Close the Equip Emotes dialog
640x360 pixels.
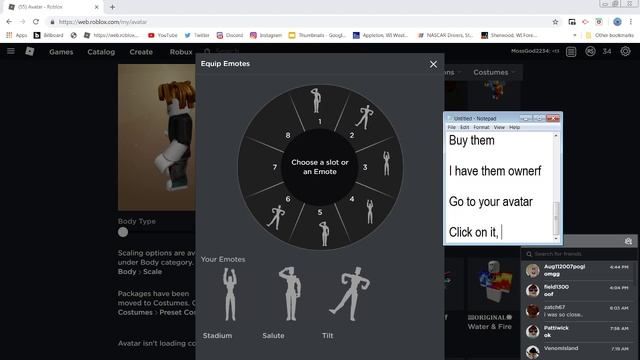[433, 64]
